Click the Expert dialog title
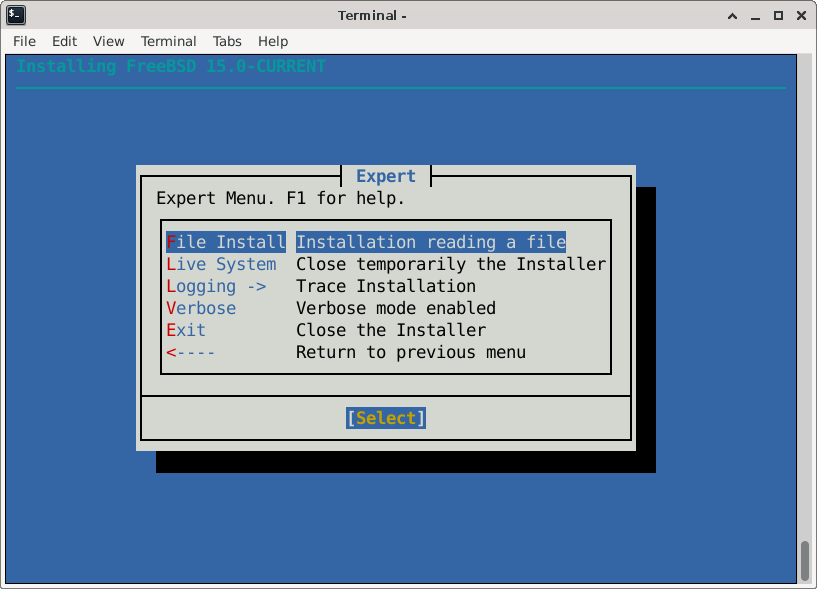The height and width of the screenshot is (589, 817). 385,176
